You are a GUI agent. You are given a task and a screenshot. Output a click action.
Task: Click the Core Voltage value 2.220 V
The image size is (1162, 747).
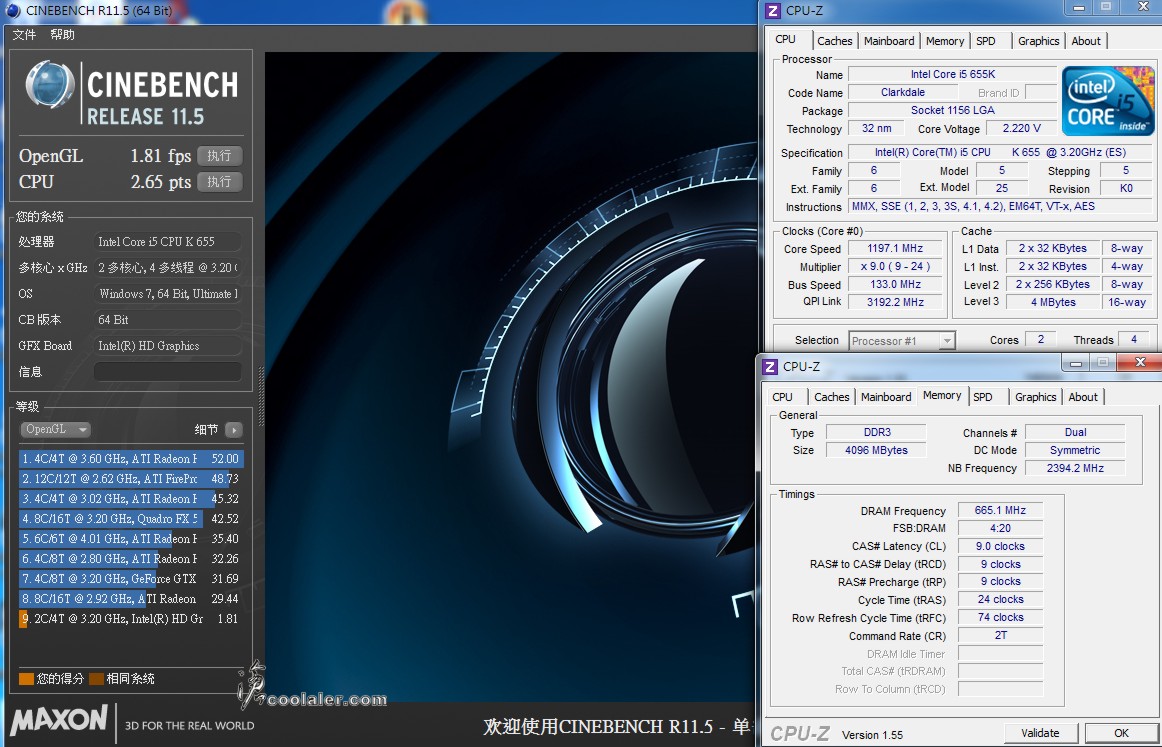point(1022,128)
